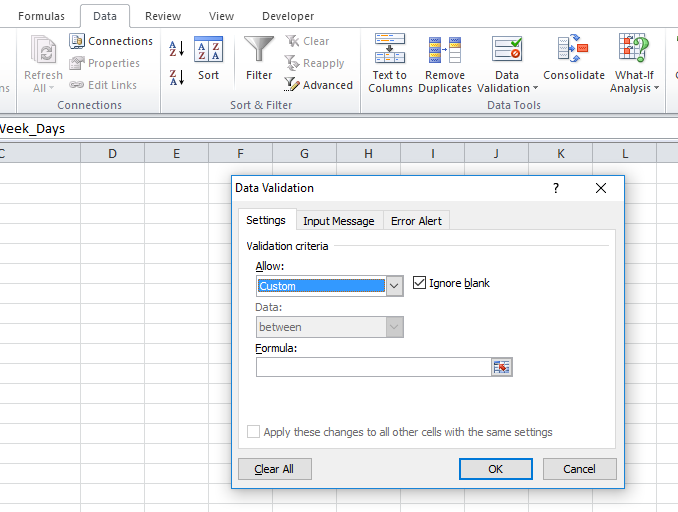Switch to the Formulas ribbon tab
Screen dimensions: 678x512
tap(42, 16)
